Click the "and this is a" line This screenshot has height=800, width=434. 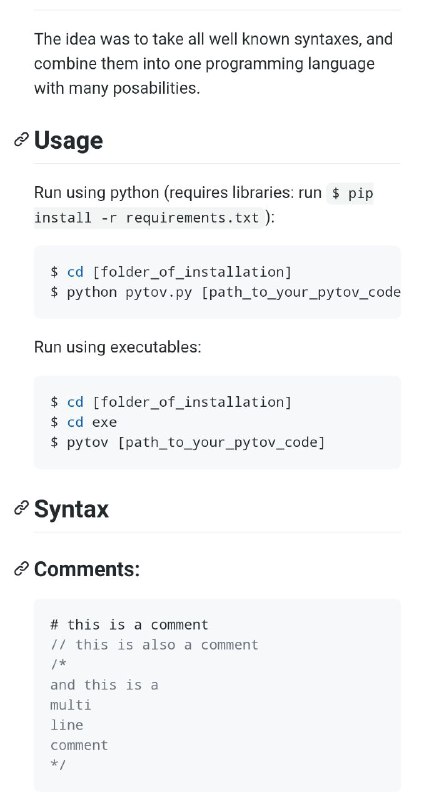pos(105,685)
